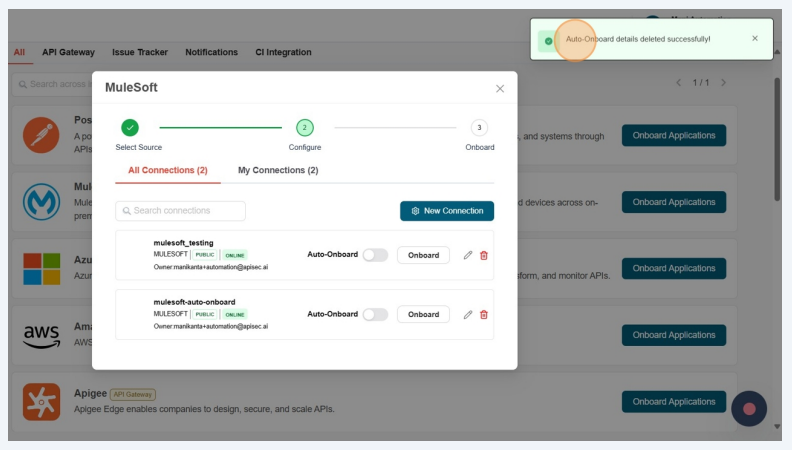This screenshot has width=792, height=450.
Task: Switch to My Connections tab
Action: [x=277, y=170]
